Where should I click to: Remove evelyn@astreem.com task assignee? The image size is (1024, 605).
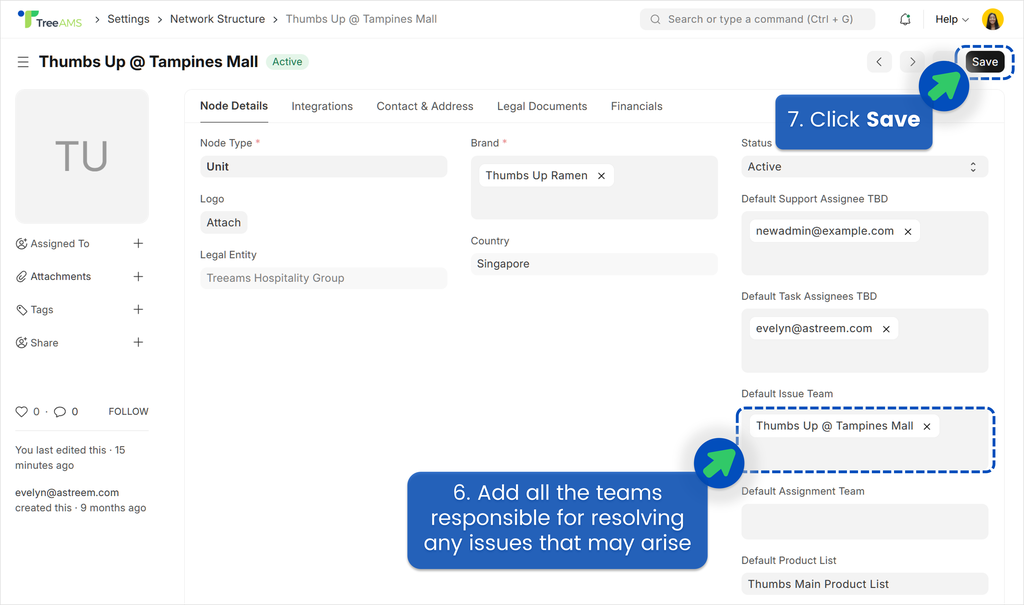click(x=886, y=329)
